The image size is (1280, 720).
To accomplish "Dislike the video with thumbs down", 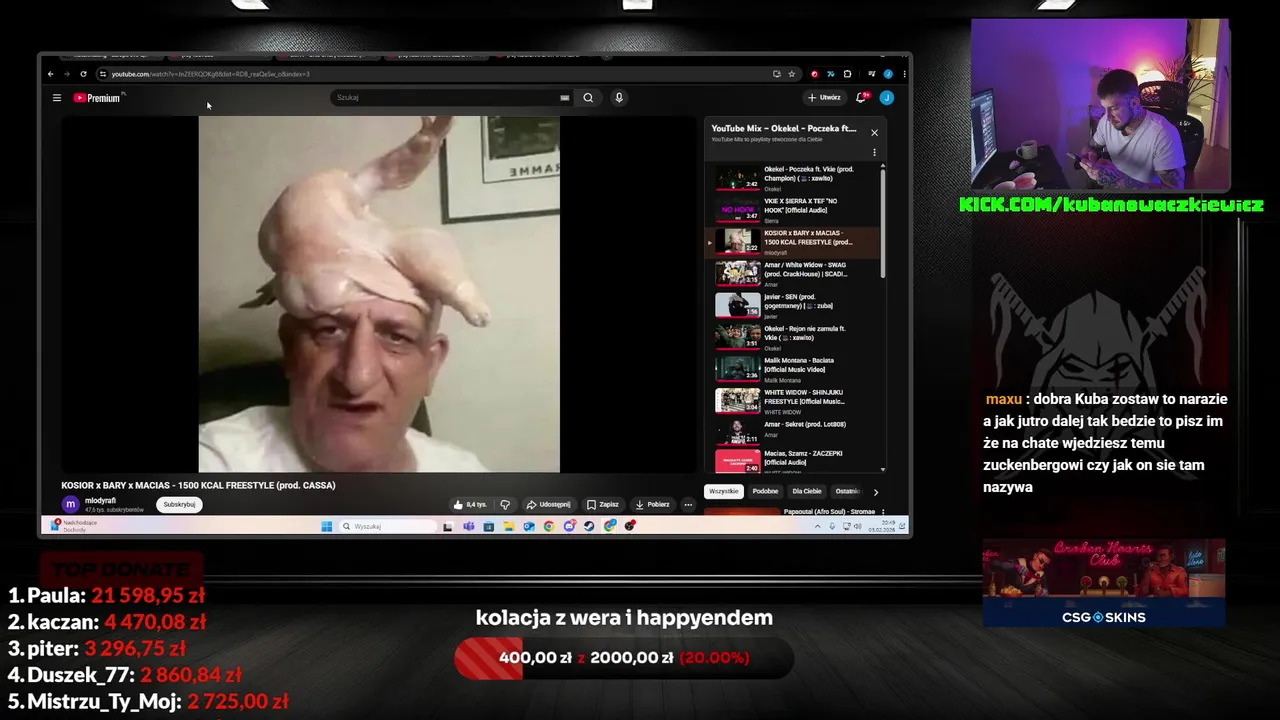I will pyautogui.click(x=505, y=505).
